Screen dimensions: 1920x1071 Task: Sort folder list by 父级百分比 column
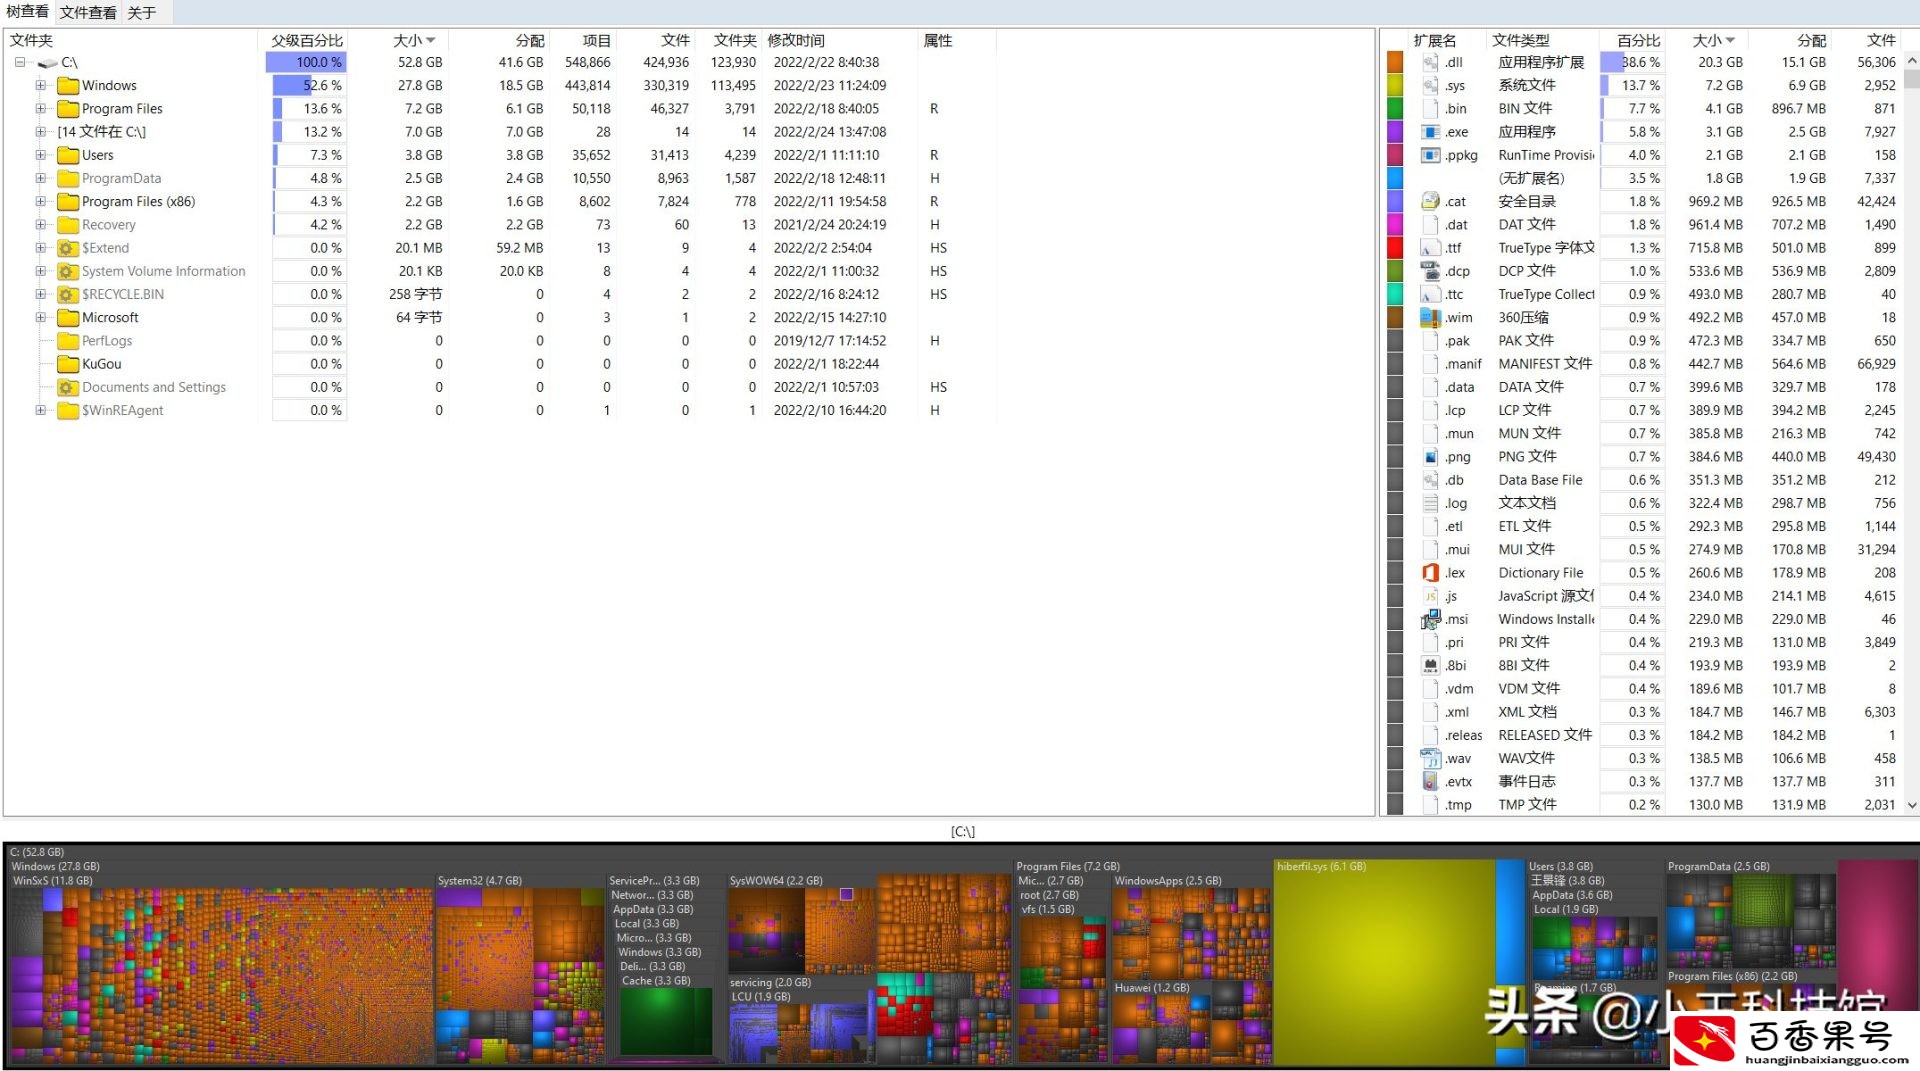[307, 40]
